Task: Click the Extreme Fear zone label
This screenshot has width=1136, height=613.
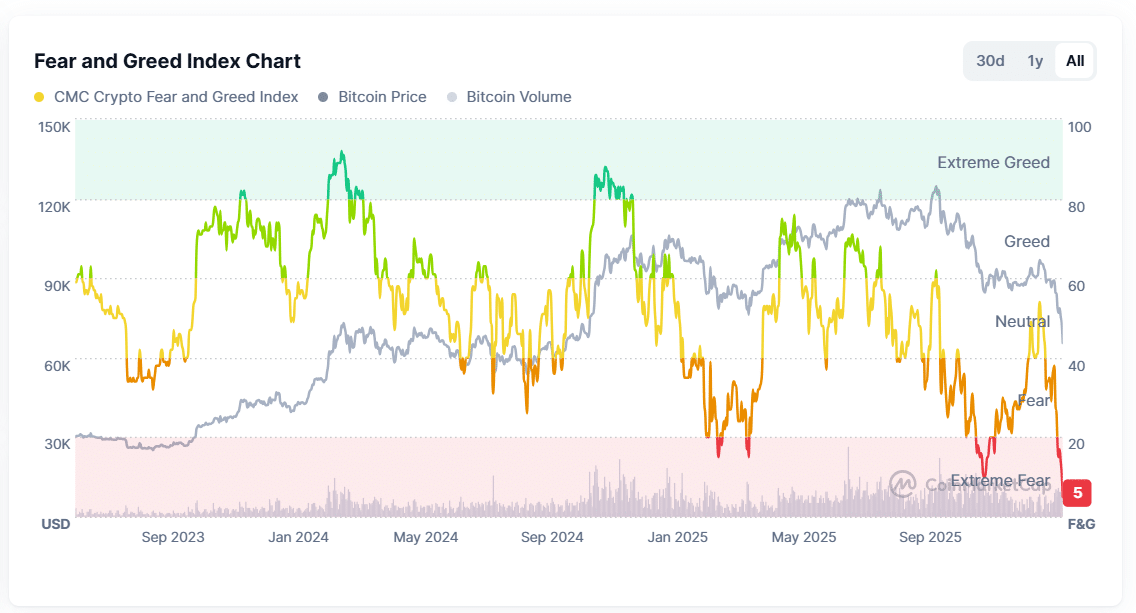Action: tap(1000, 480)
